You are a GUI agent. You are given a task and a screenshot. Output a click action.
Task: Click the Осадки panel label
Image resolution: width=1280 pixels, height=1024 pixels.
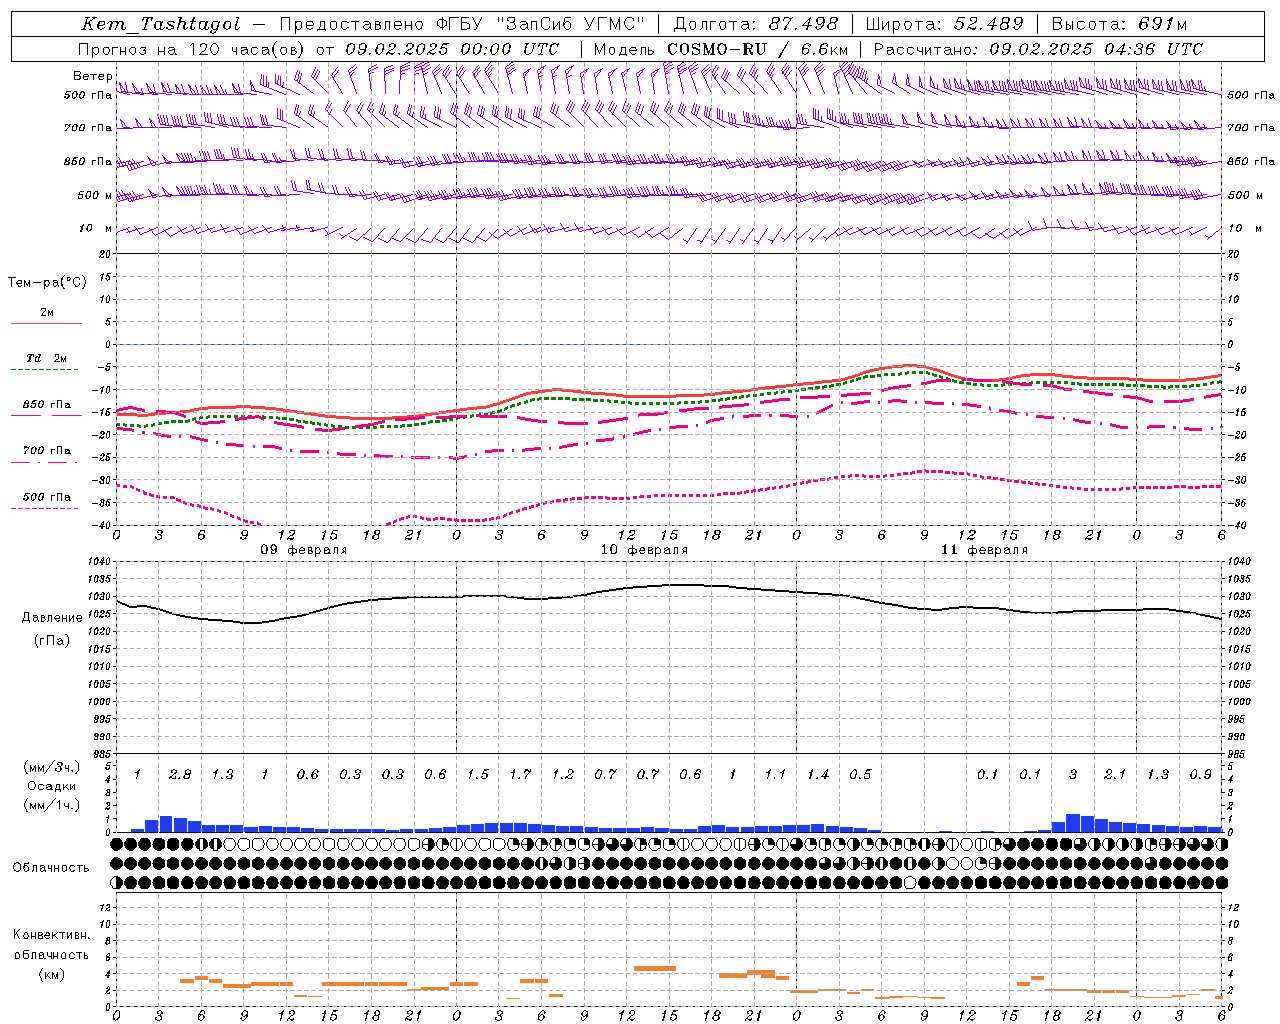pyautogui.click(x=51, y=786)
